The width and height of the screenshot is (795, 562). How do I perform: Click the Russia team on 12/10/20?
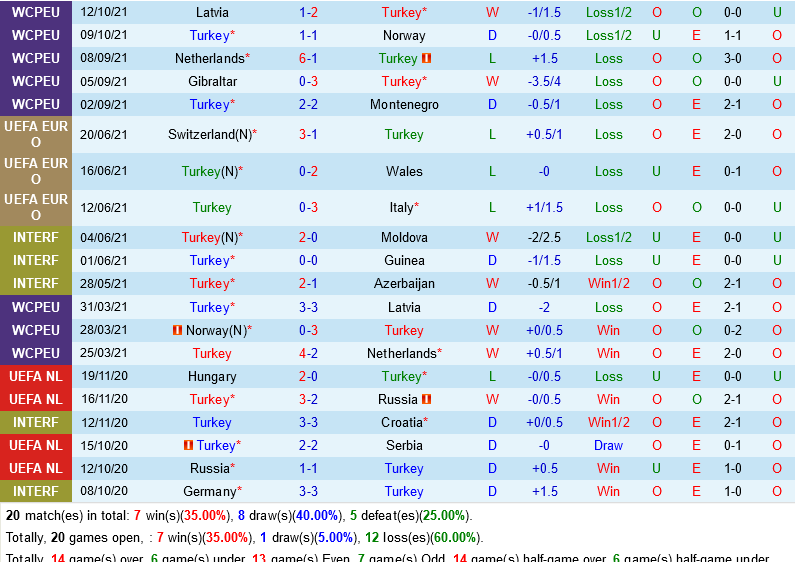click(209, 468)
